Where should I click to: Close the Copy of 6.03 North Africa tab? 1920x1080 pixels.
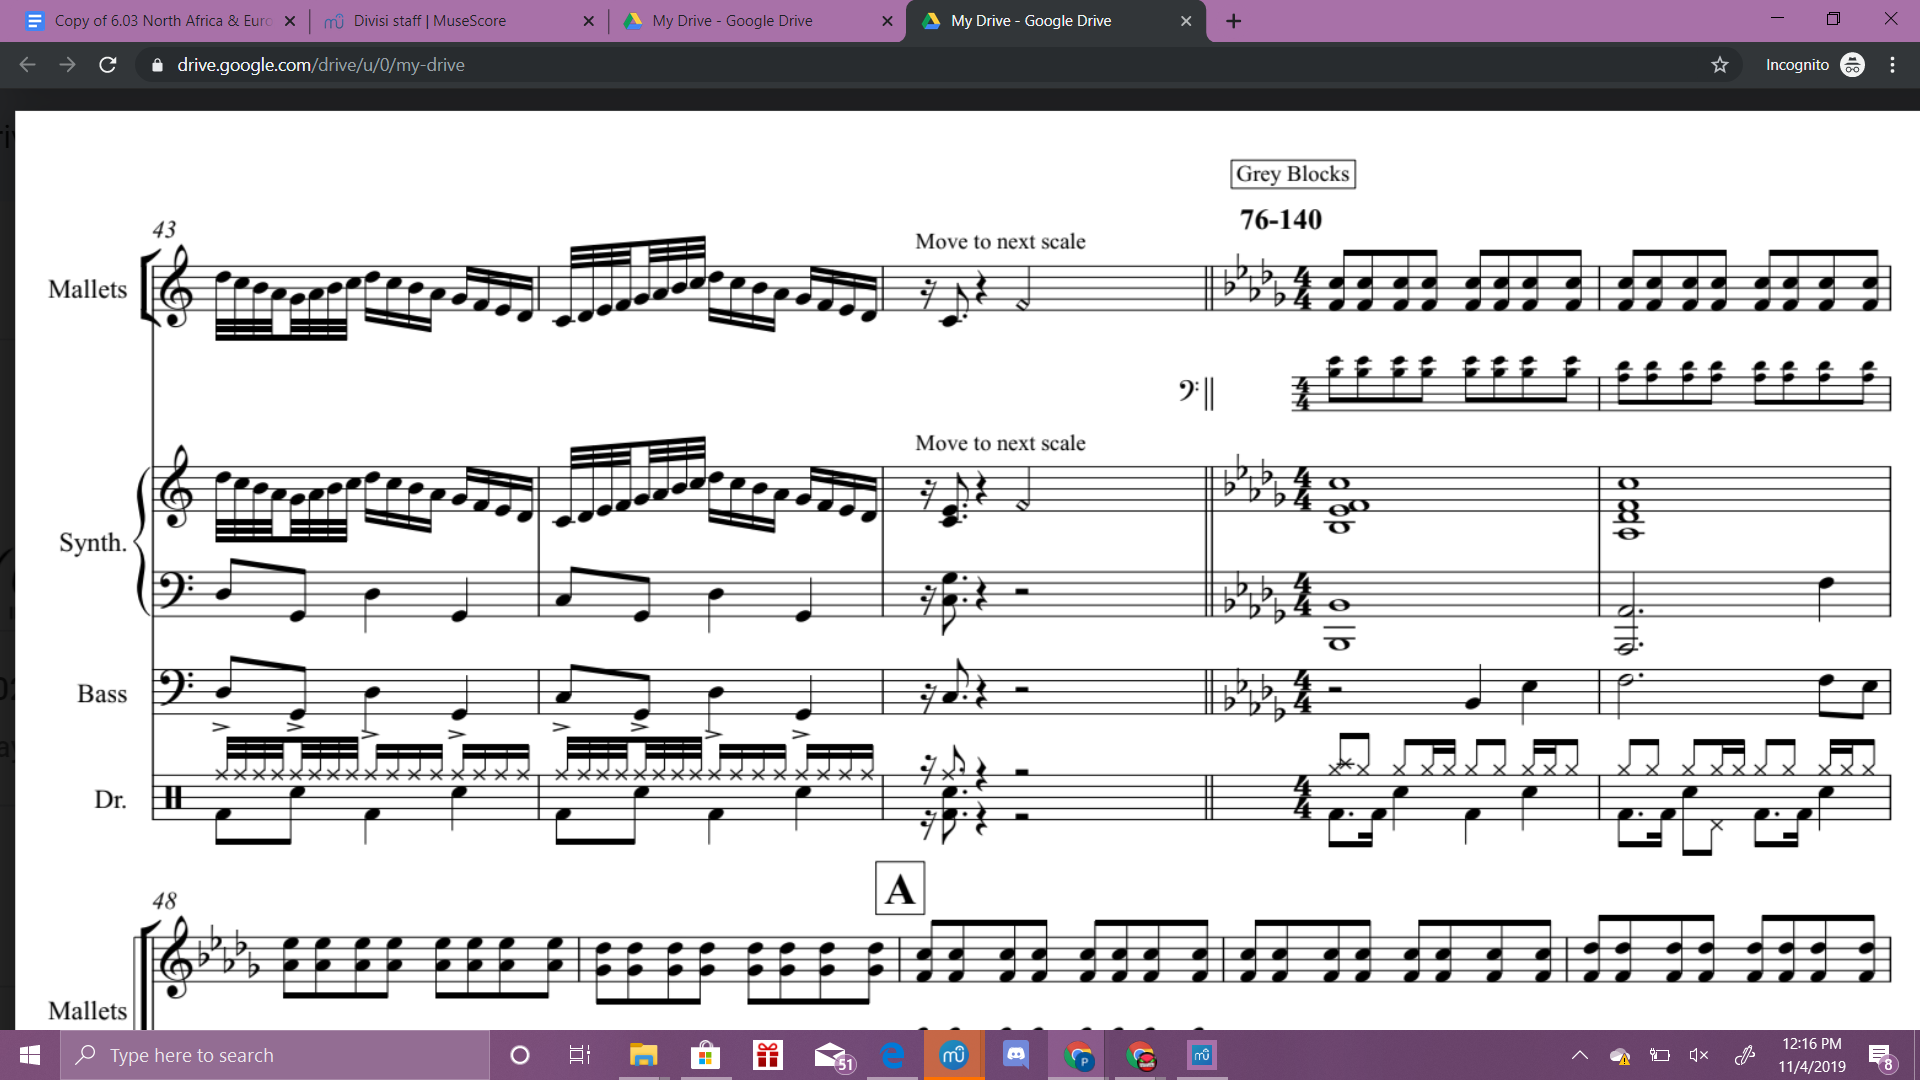[x=290, y=21]
